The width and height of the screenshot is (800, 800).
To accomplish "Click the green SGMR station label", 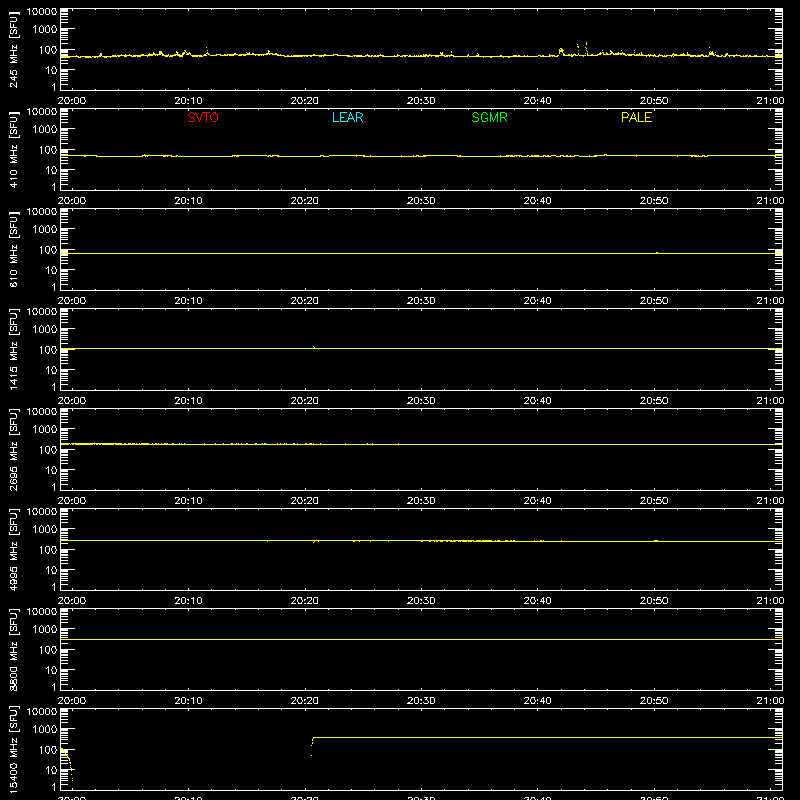I will coord(489,117).
